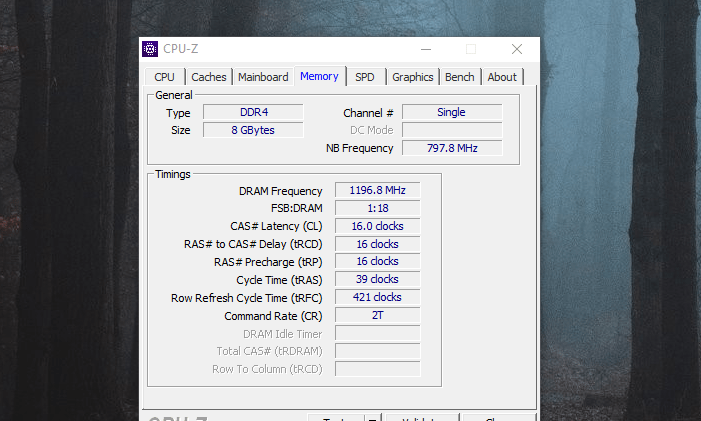Click the CPU-Z application icon in title bar
701x421 pixels.
click(150, 49)
